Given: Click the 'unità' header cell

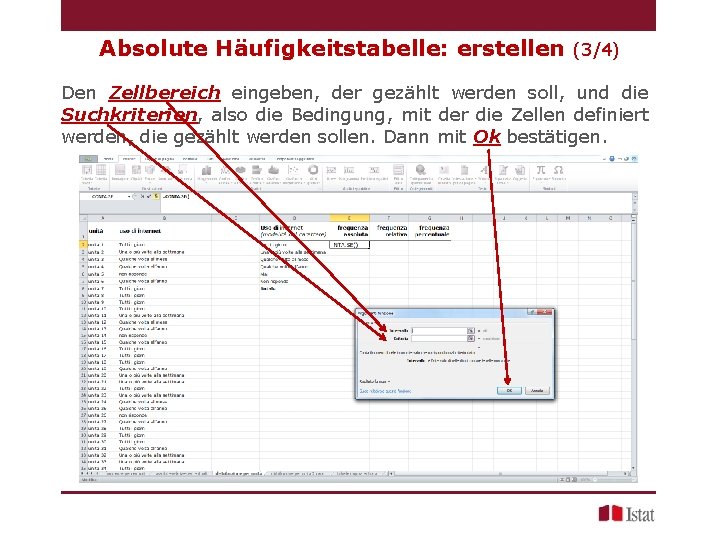Looking at the screenshot, I should tap(96, 231).
